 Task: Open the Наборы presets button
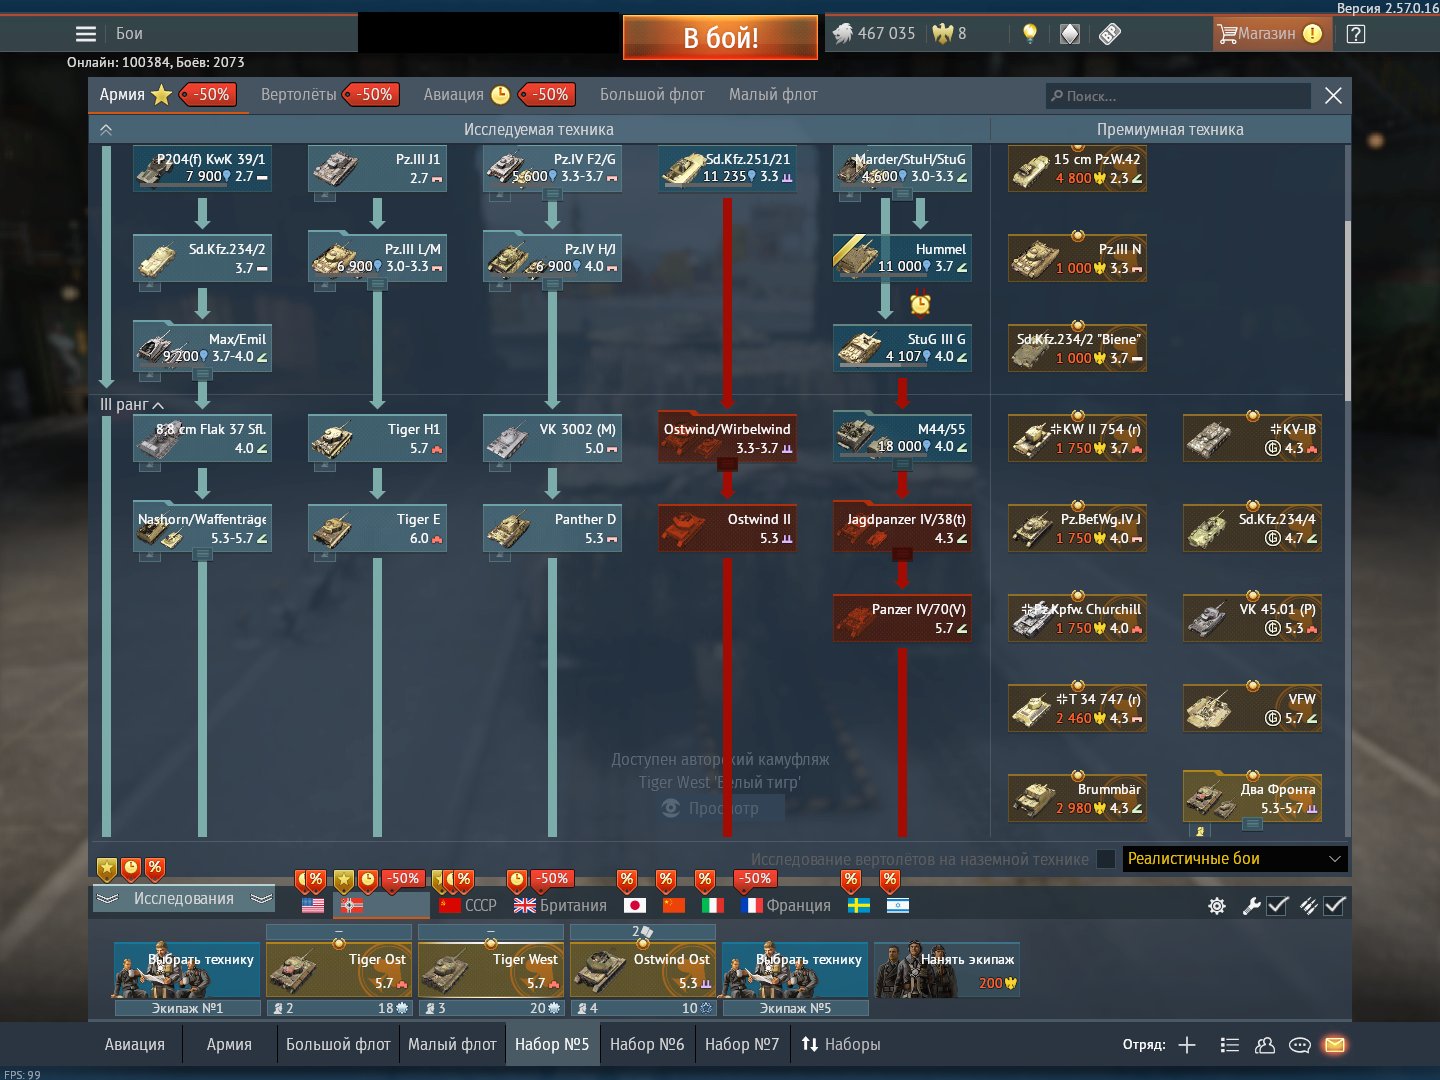coord(841,1045)
